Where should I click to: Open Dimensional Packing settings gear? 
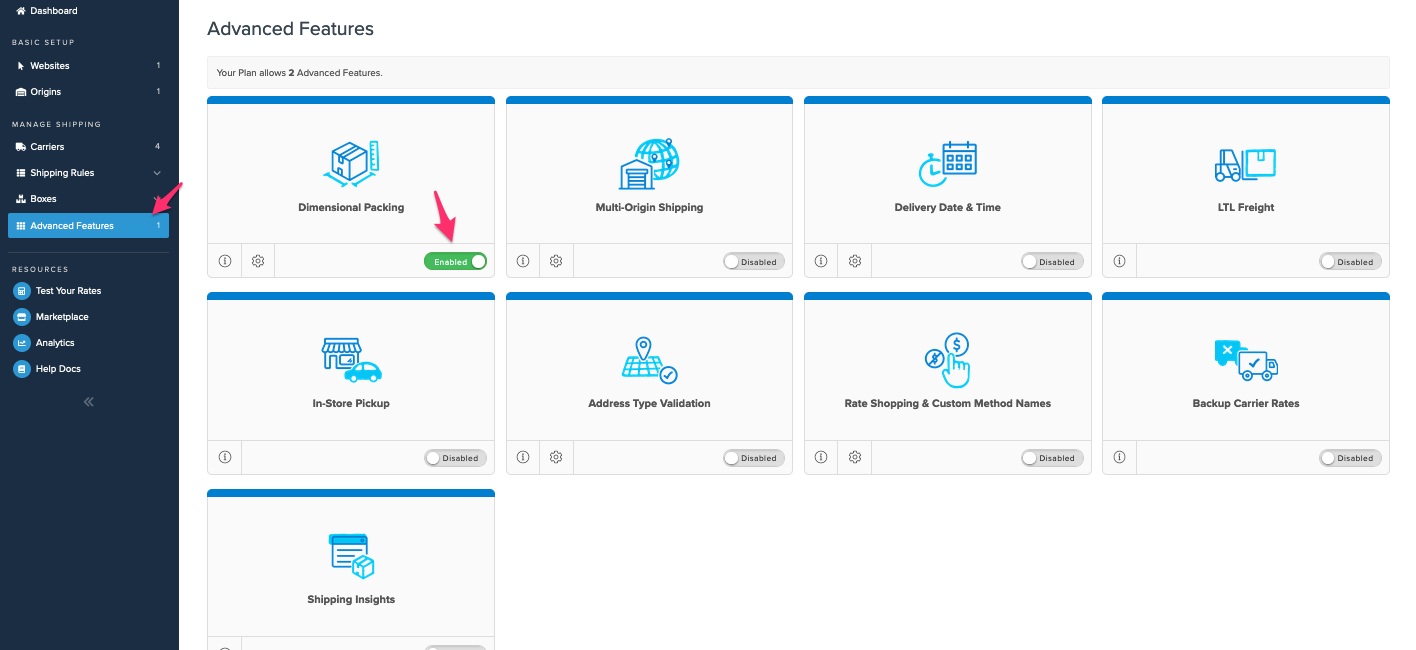tap(258, 262)
